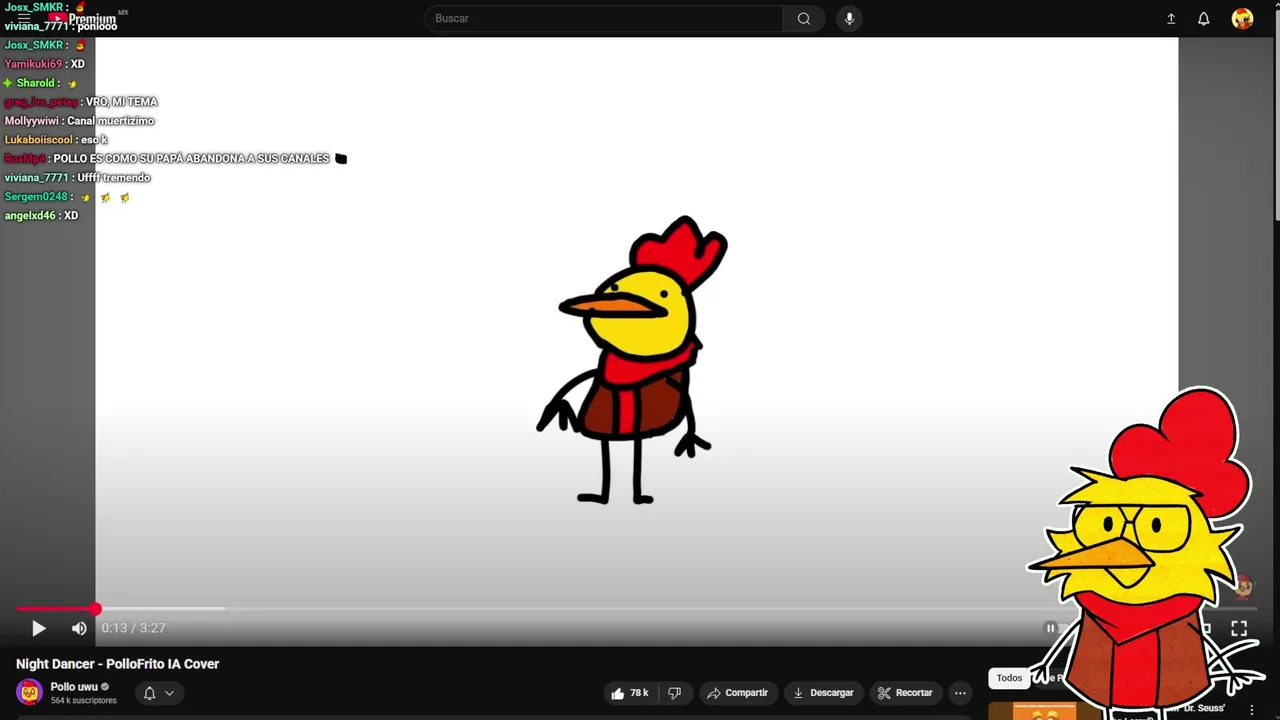Click the 564 k suscriptores text
Screen dimensions: 1280x720
tap(84, 701)
